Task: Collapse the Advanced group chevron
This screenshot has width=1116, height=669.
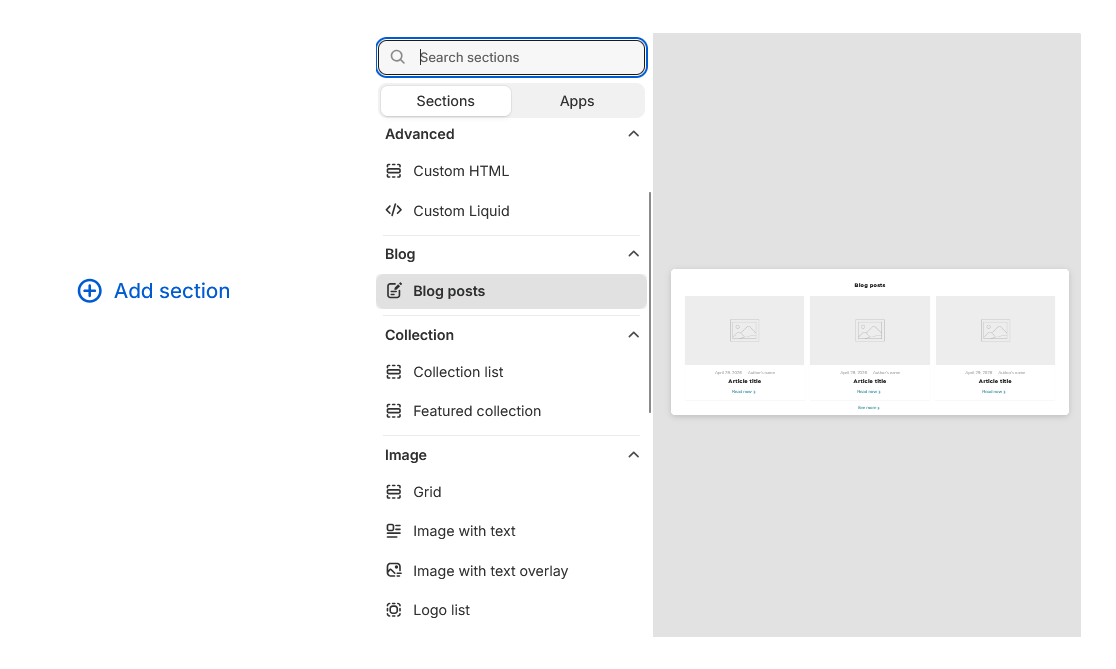Action: 633,134
